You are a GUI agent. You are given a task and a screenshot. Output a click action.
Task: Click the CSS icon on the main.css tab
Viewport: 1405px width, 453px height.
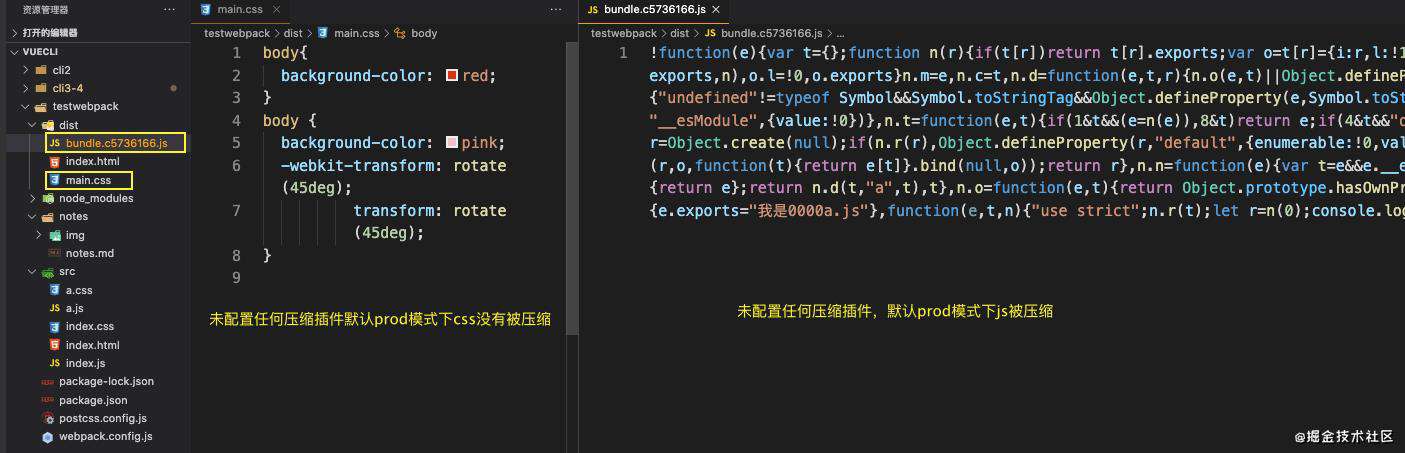point(205,9)
